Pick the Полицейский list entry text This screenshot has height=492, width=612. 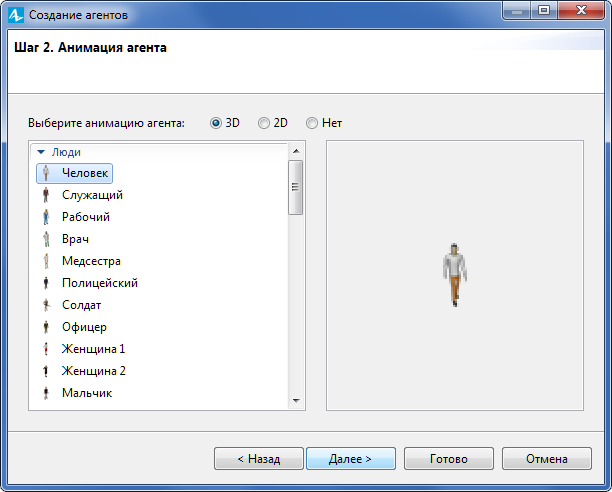click(100, 283)
